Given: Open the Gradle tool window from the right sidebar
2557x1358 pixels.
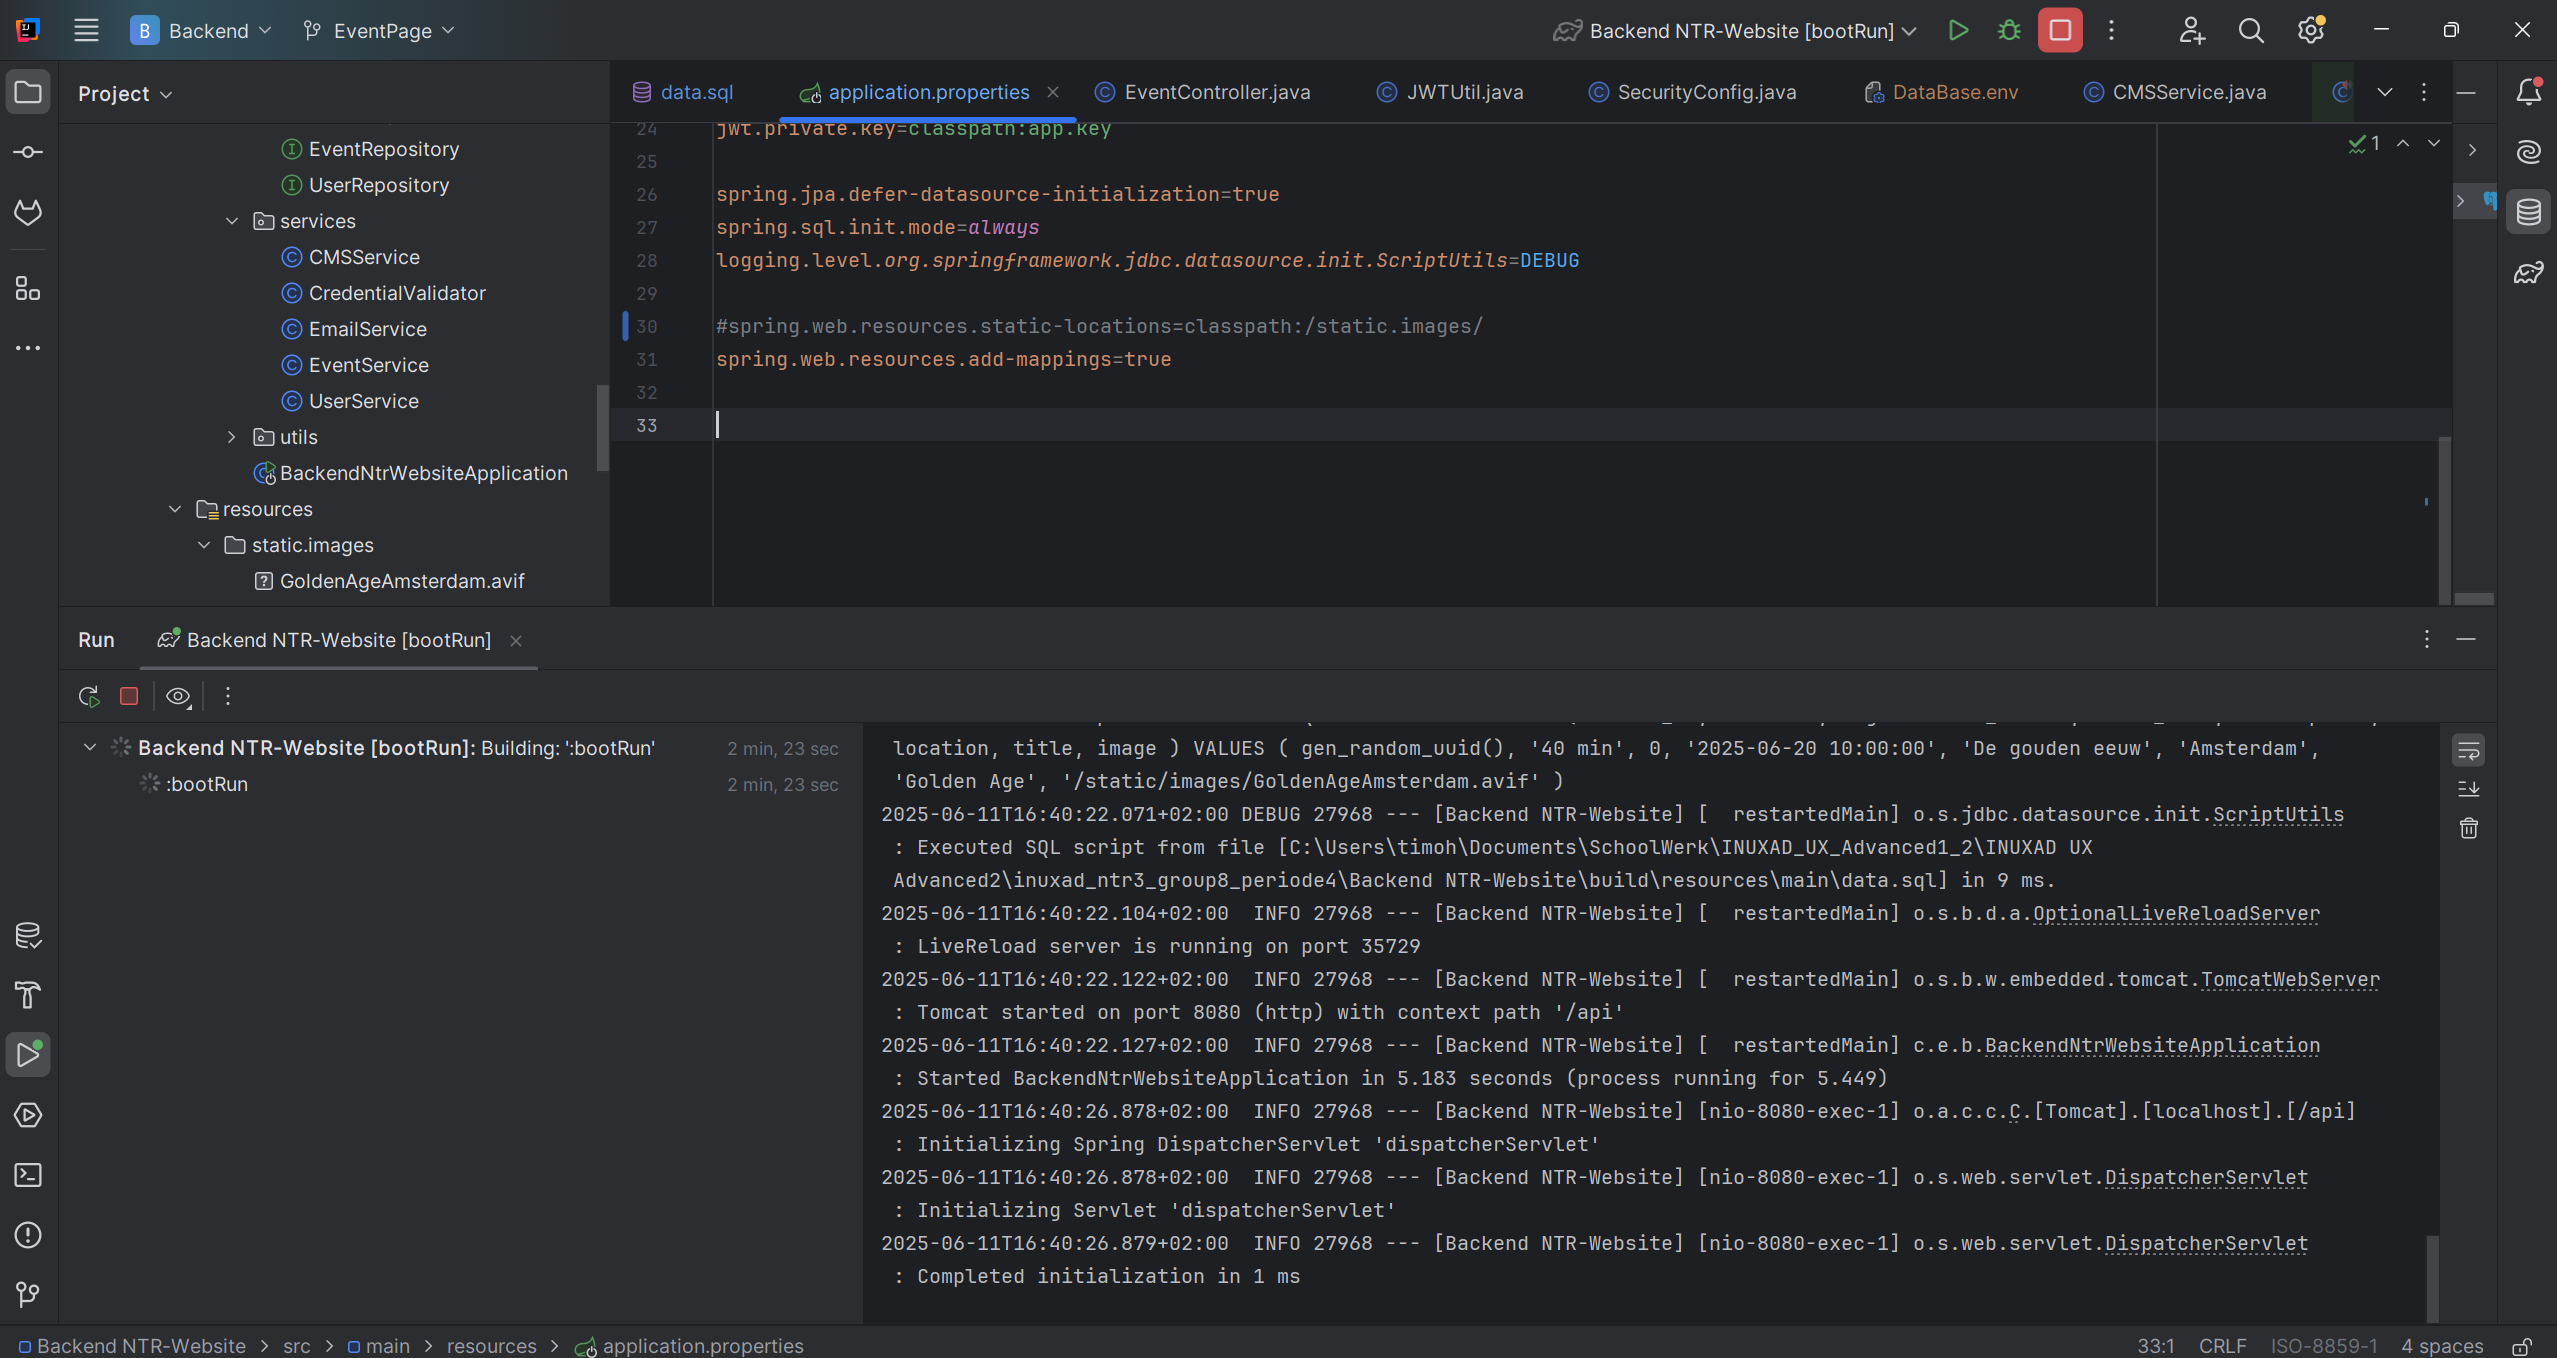Looking at the screenshot, I should (x=2529, y=272).
